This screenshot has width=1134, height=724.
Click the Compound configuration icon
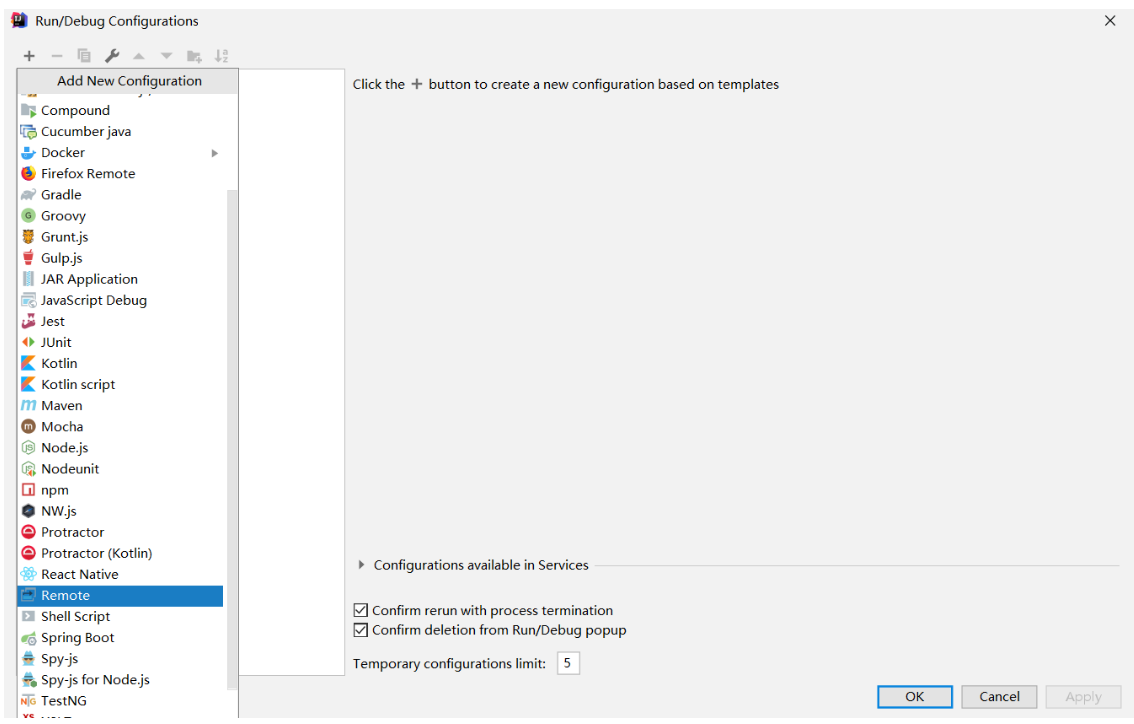pyautogui.click(x=28, y=111)
